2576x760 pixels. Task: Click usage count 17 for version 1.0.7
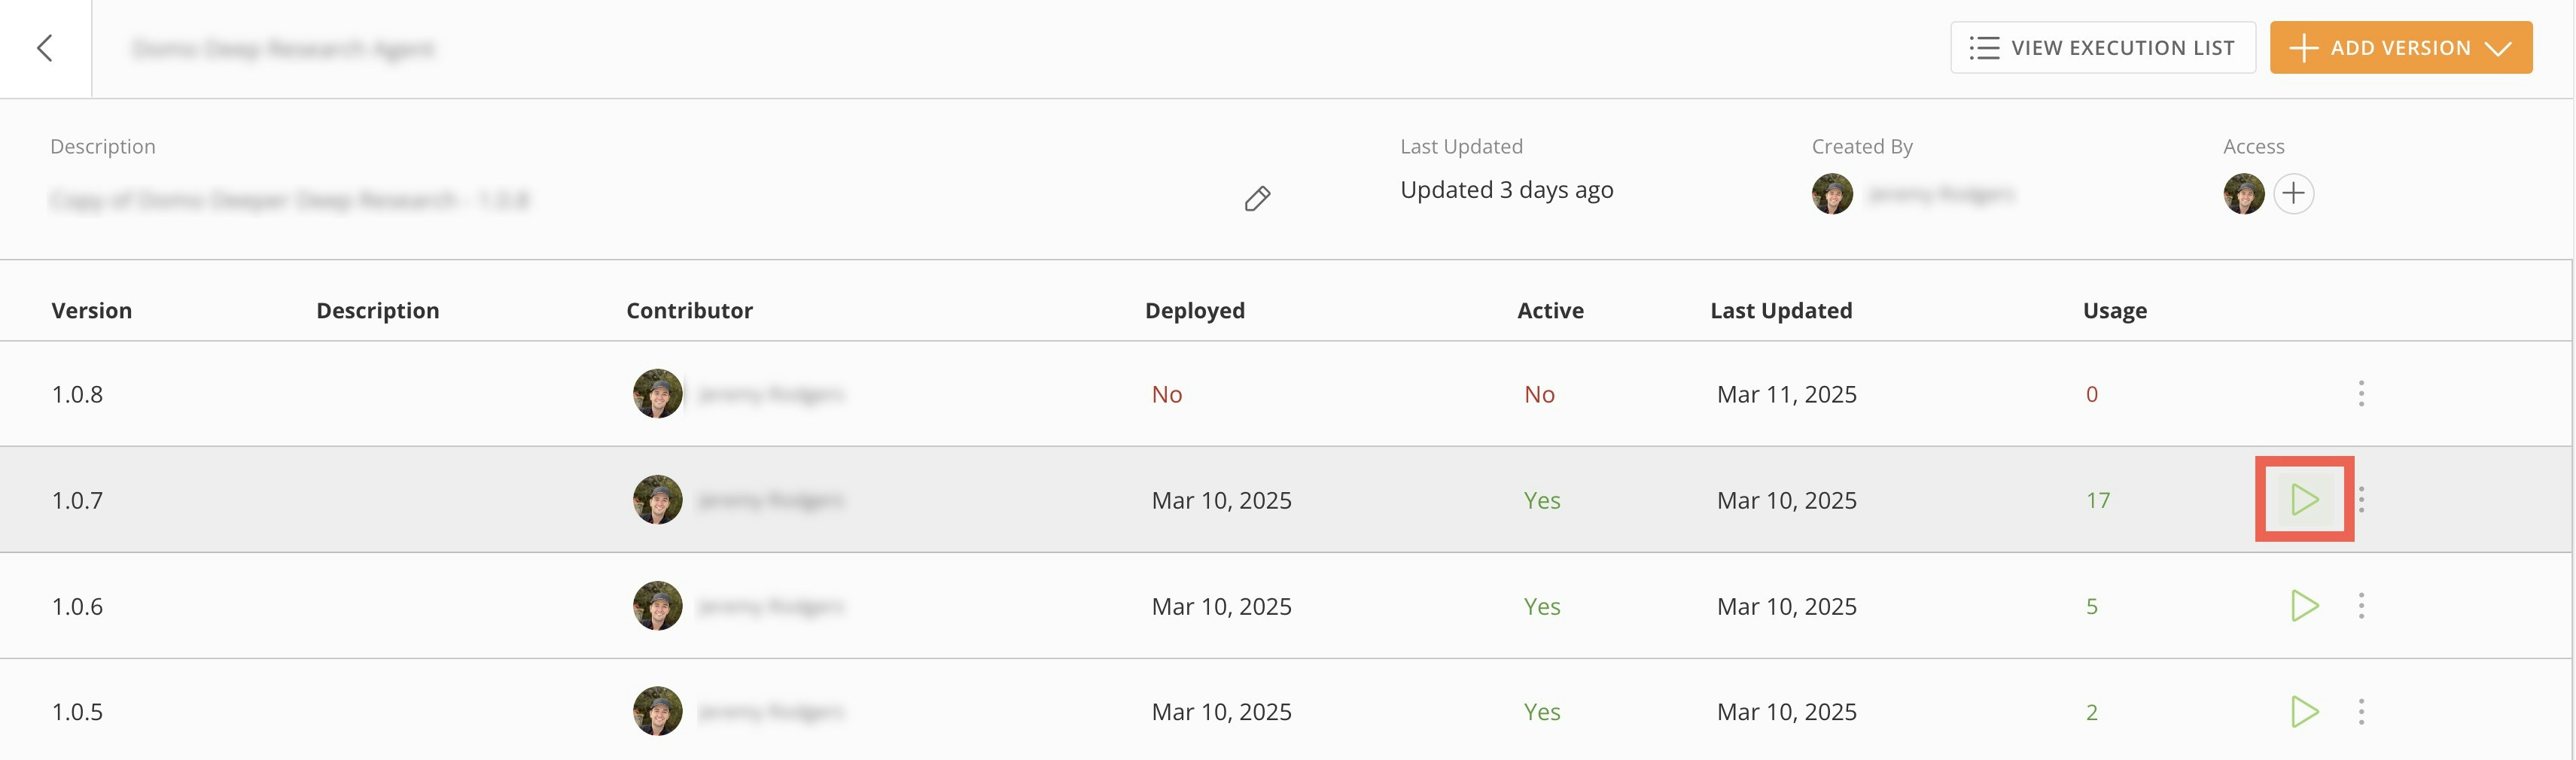[x=2097, y=500]
